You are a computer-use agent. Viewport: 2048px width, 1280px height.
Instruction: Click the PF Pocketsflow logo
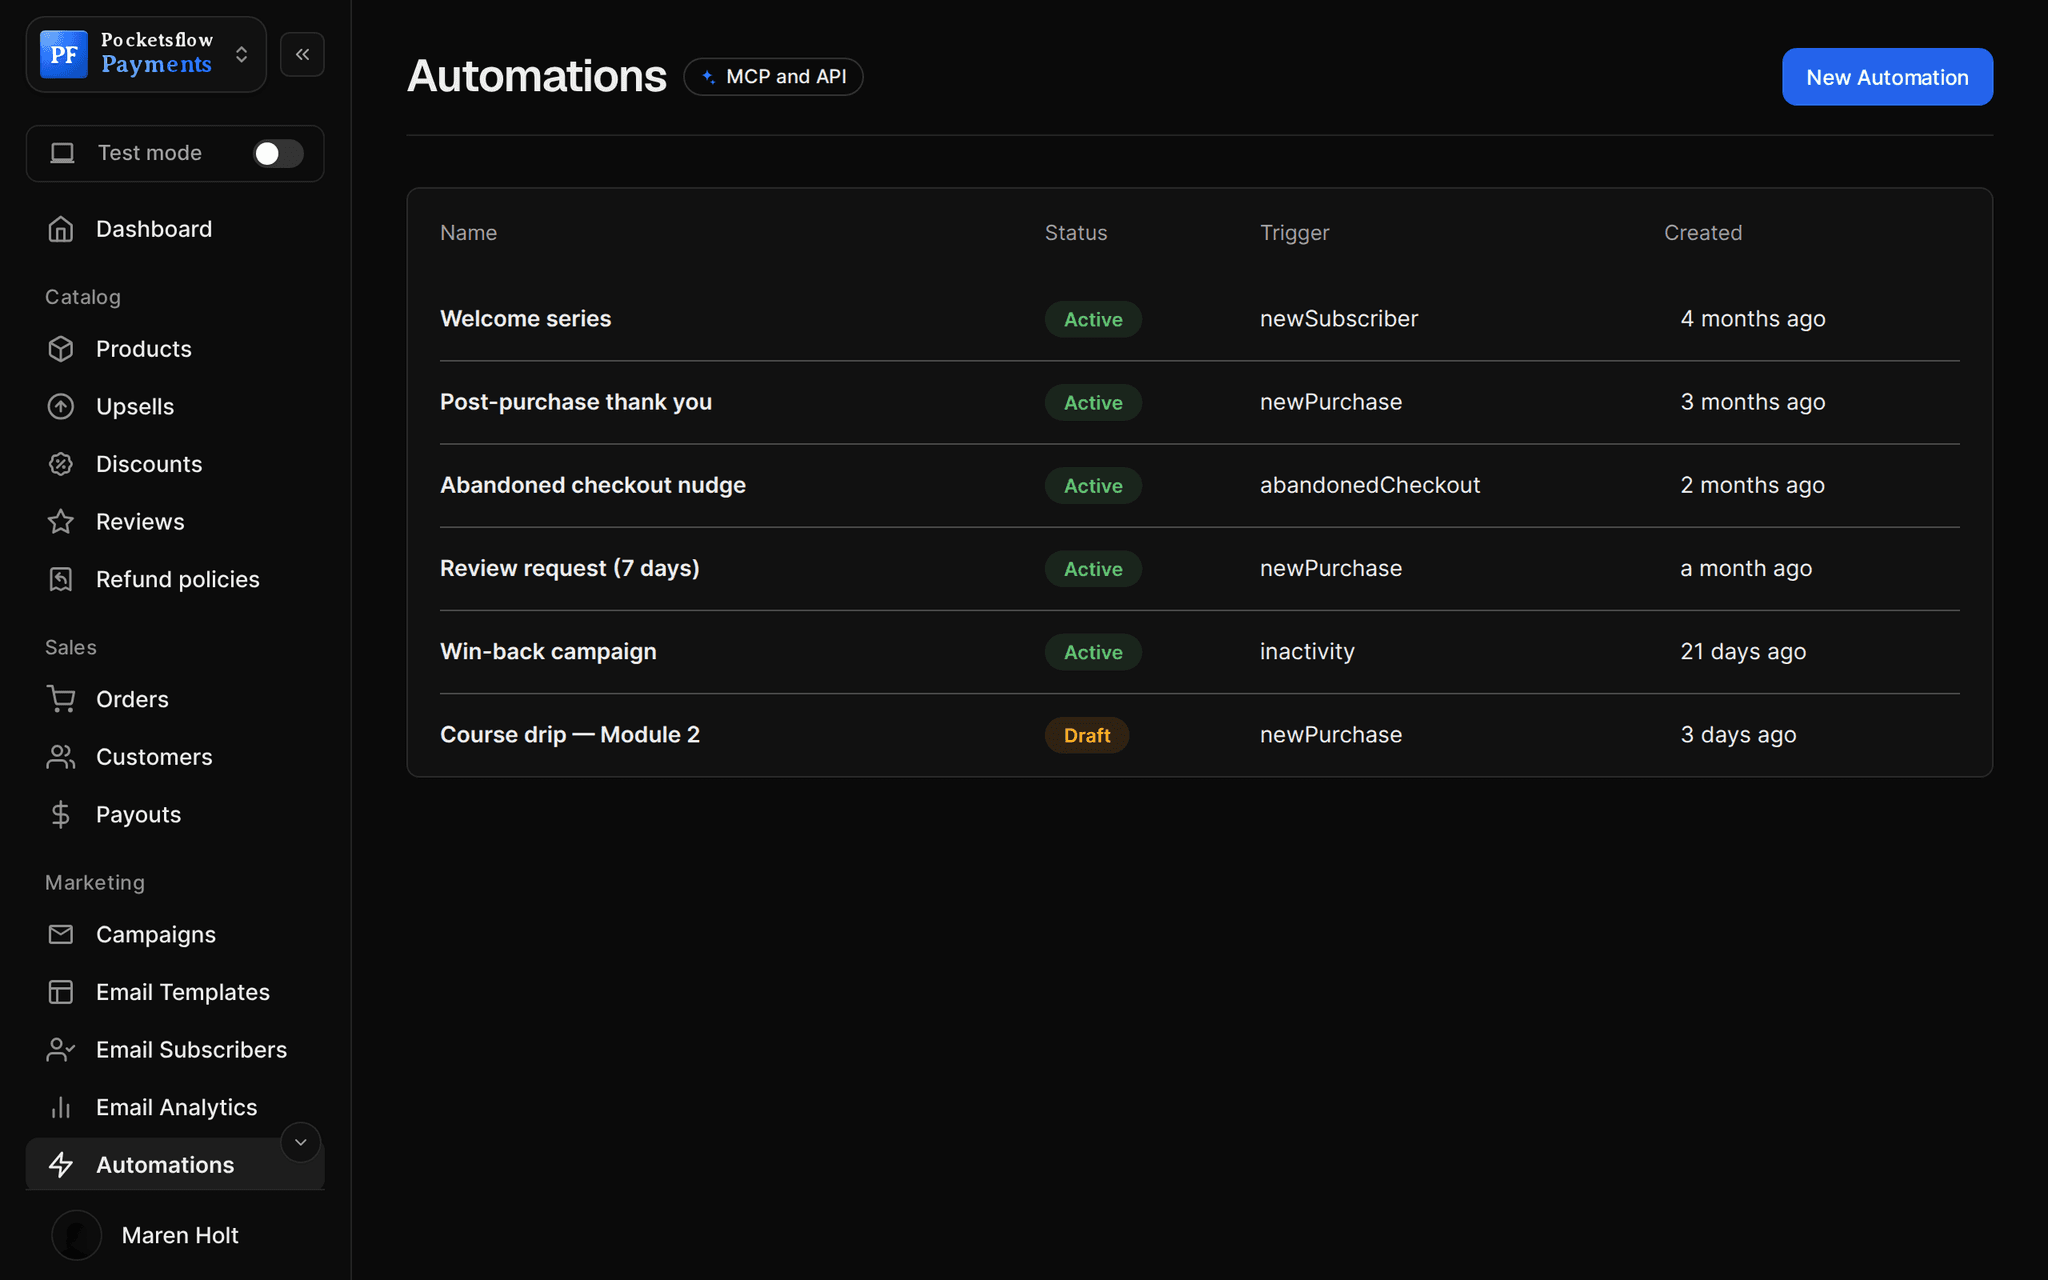point(64,54)
